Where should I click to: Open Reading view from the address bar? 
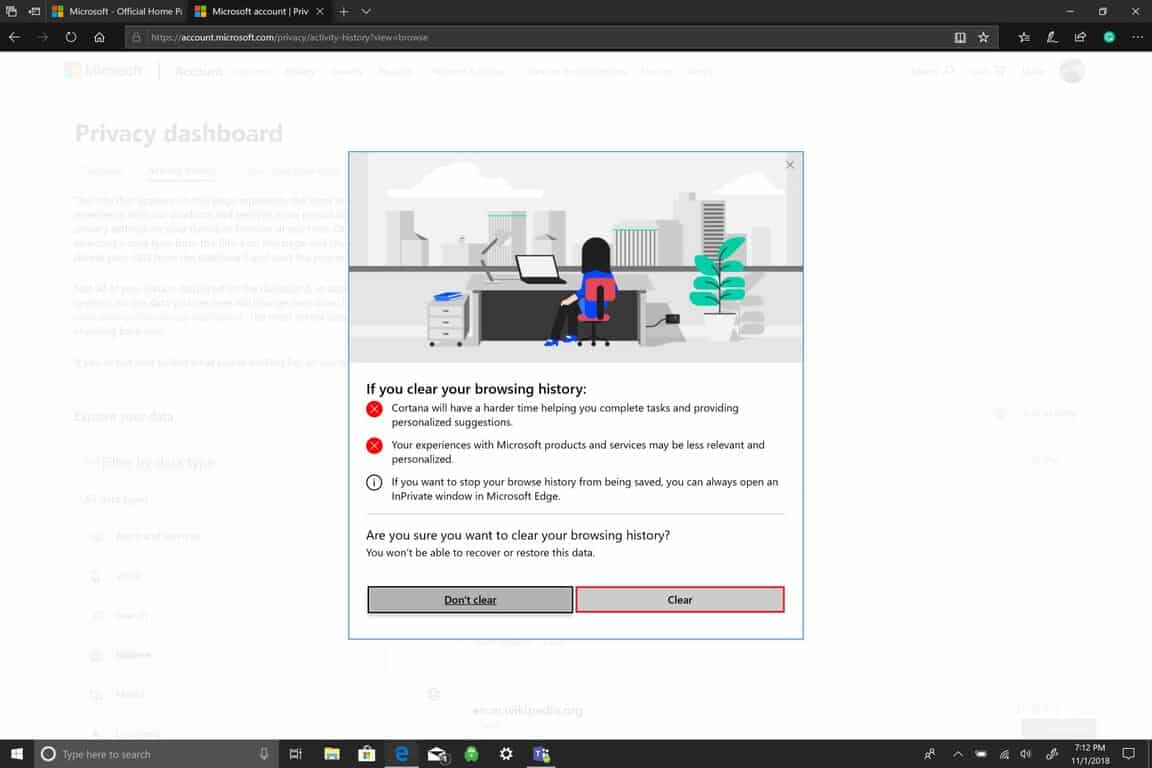(x=960, y=37)
